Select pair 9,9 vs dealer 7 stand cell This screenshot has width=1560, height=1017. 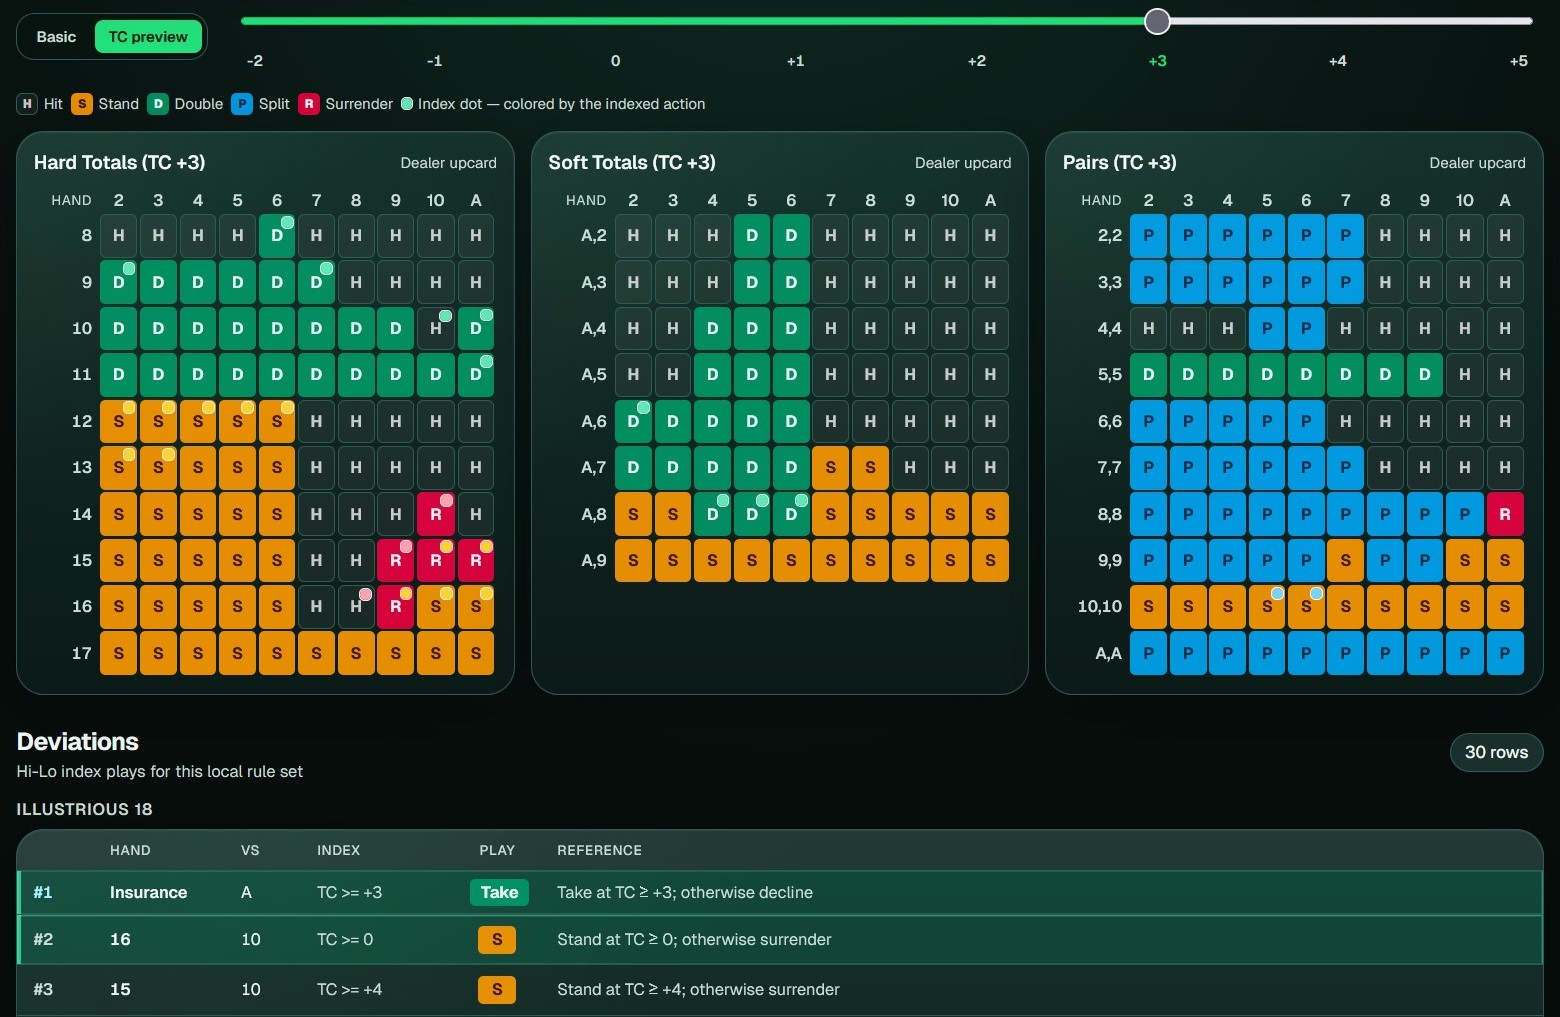tap(1346, 560)
